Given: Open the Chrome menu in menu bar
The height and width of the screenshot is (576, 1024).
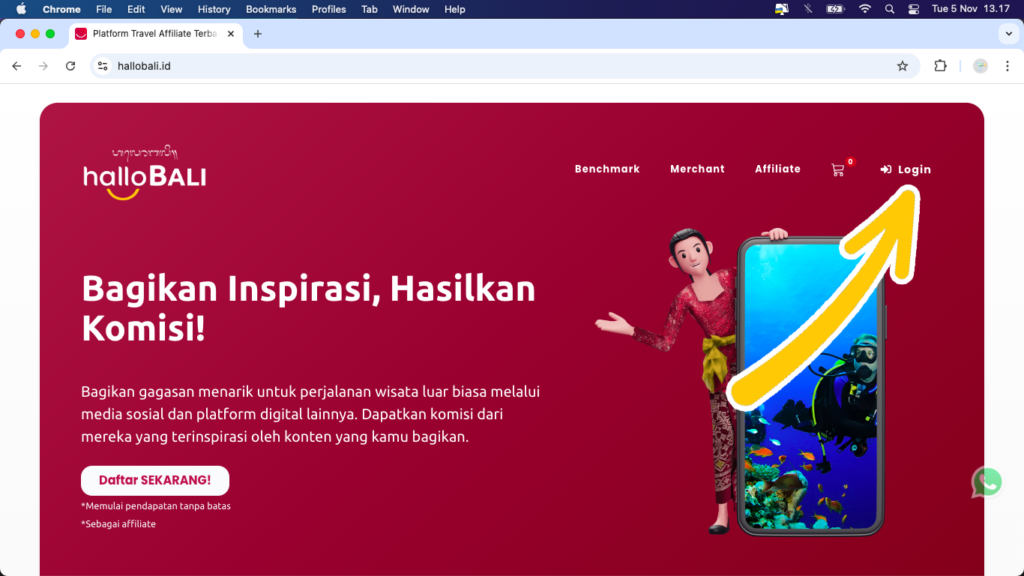Looking at the screenshot, I should (61, 9).
